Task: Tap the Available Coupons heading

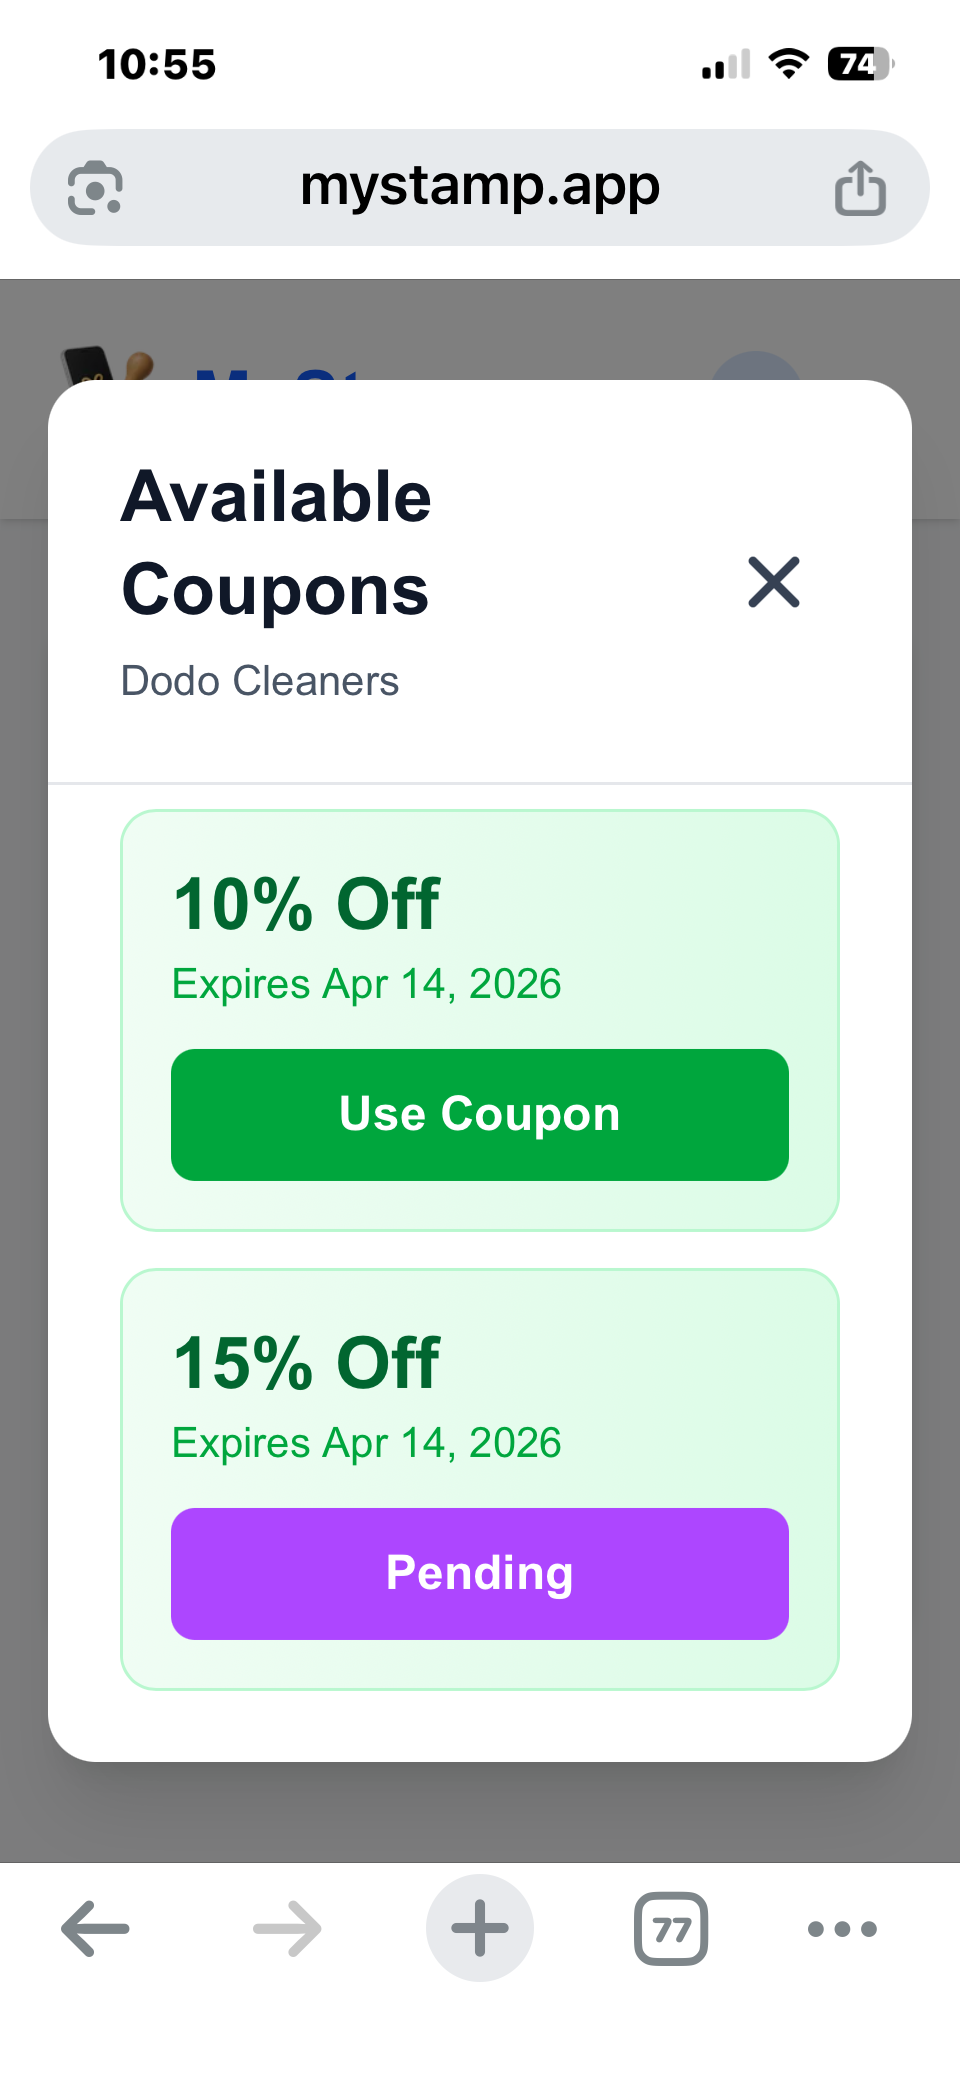Action: click(x=276, y=543)
